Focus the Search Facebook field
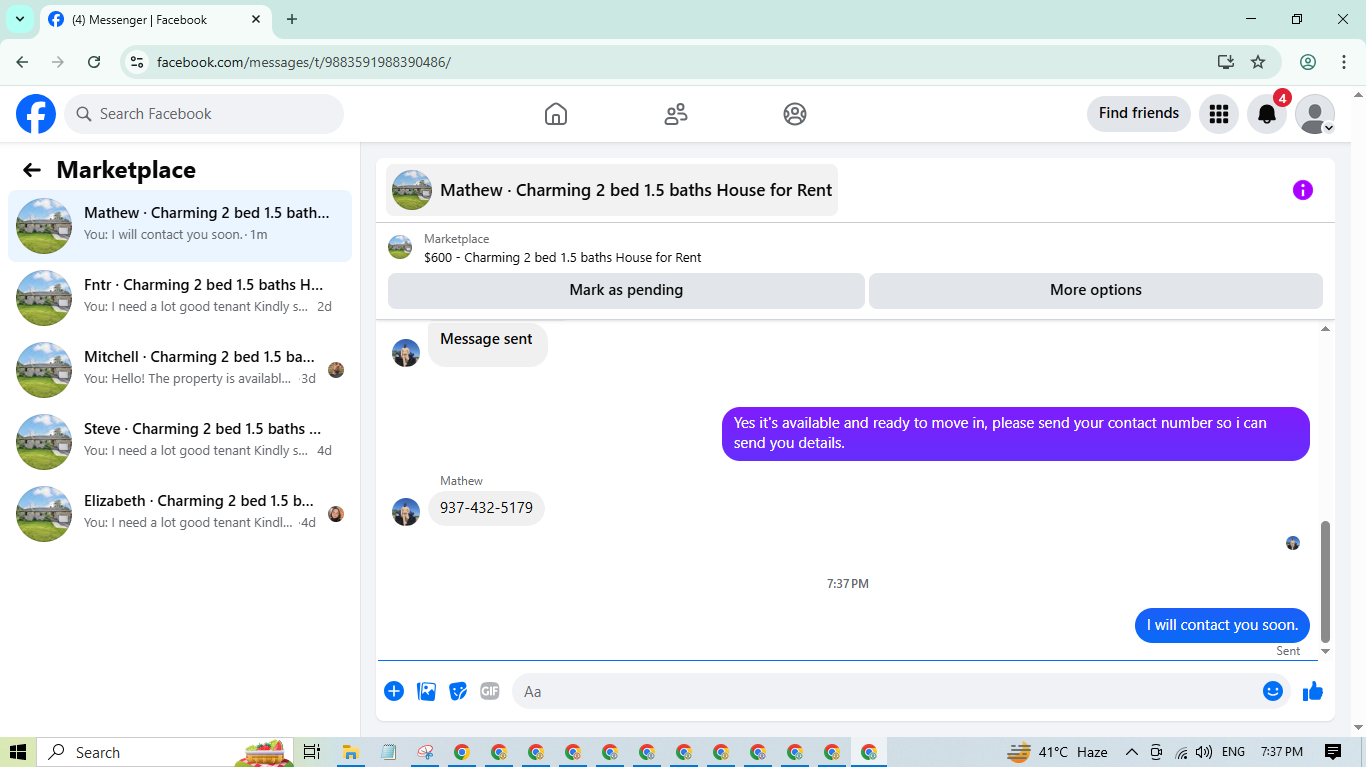Image resolution: width=1366 pixels, height=767 pixels. point(204,114)
